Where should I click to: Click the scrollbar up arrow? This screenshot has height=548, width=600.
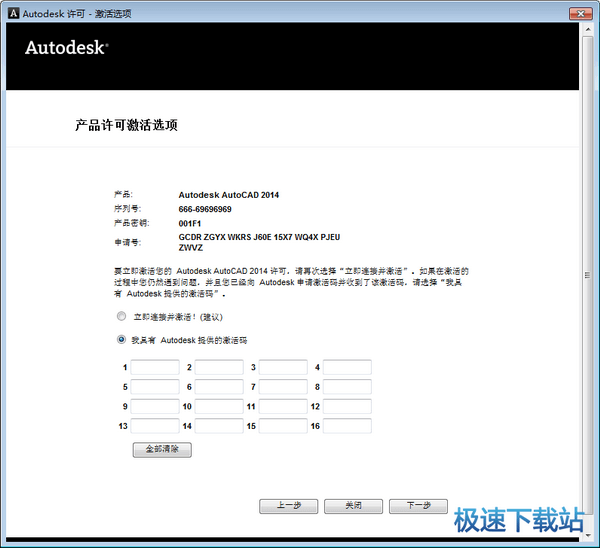(588, 29)
